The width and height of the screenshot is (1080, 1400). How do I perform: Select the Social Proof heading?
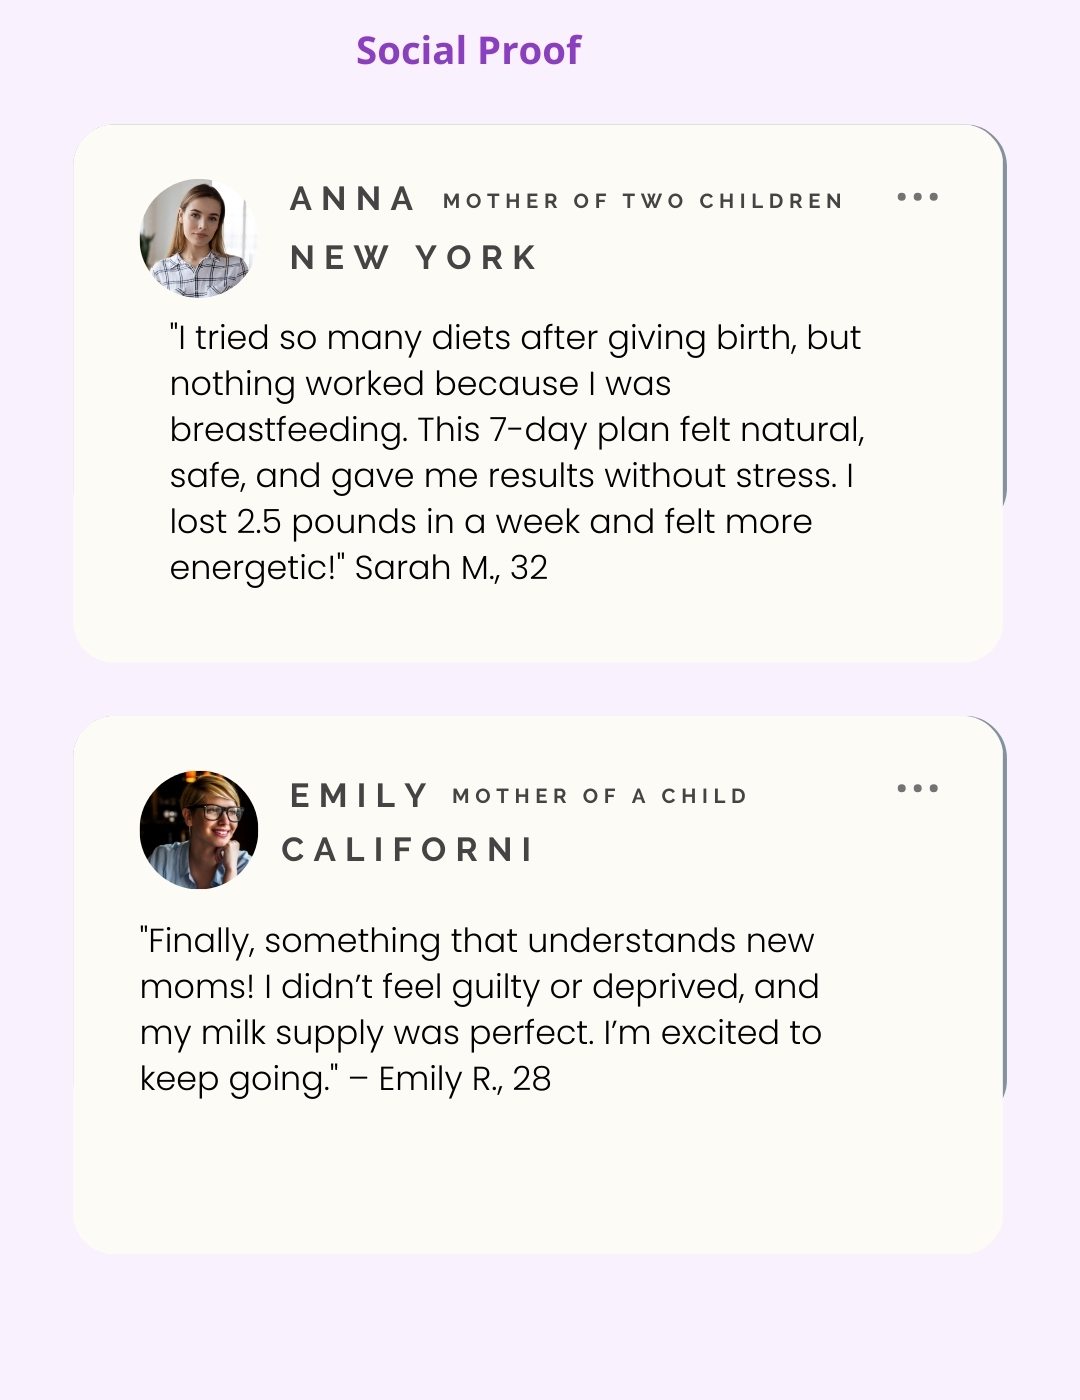point(468,50)
